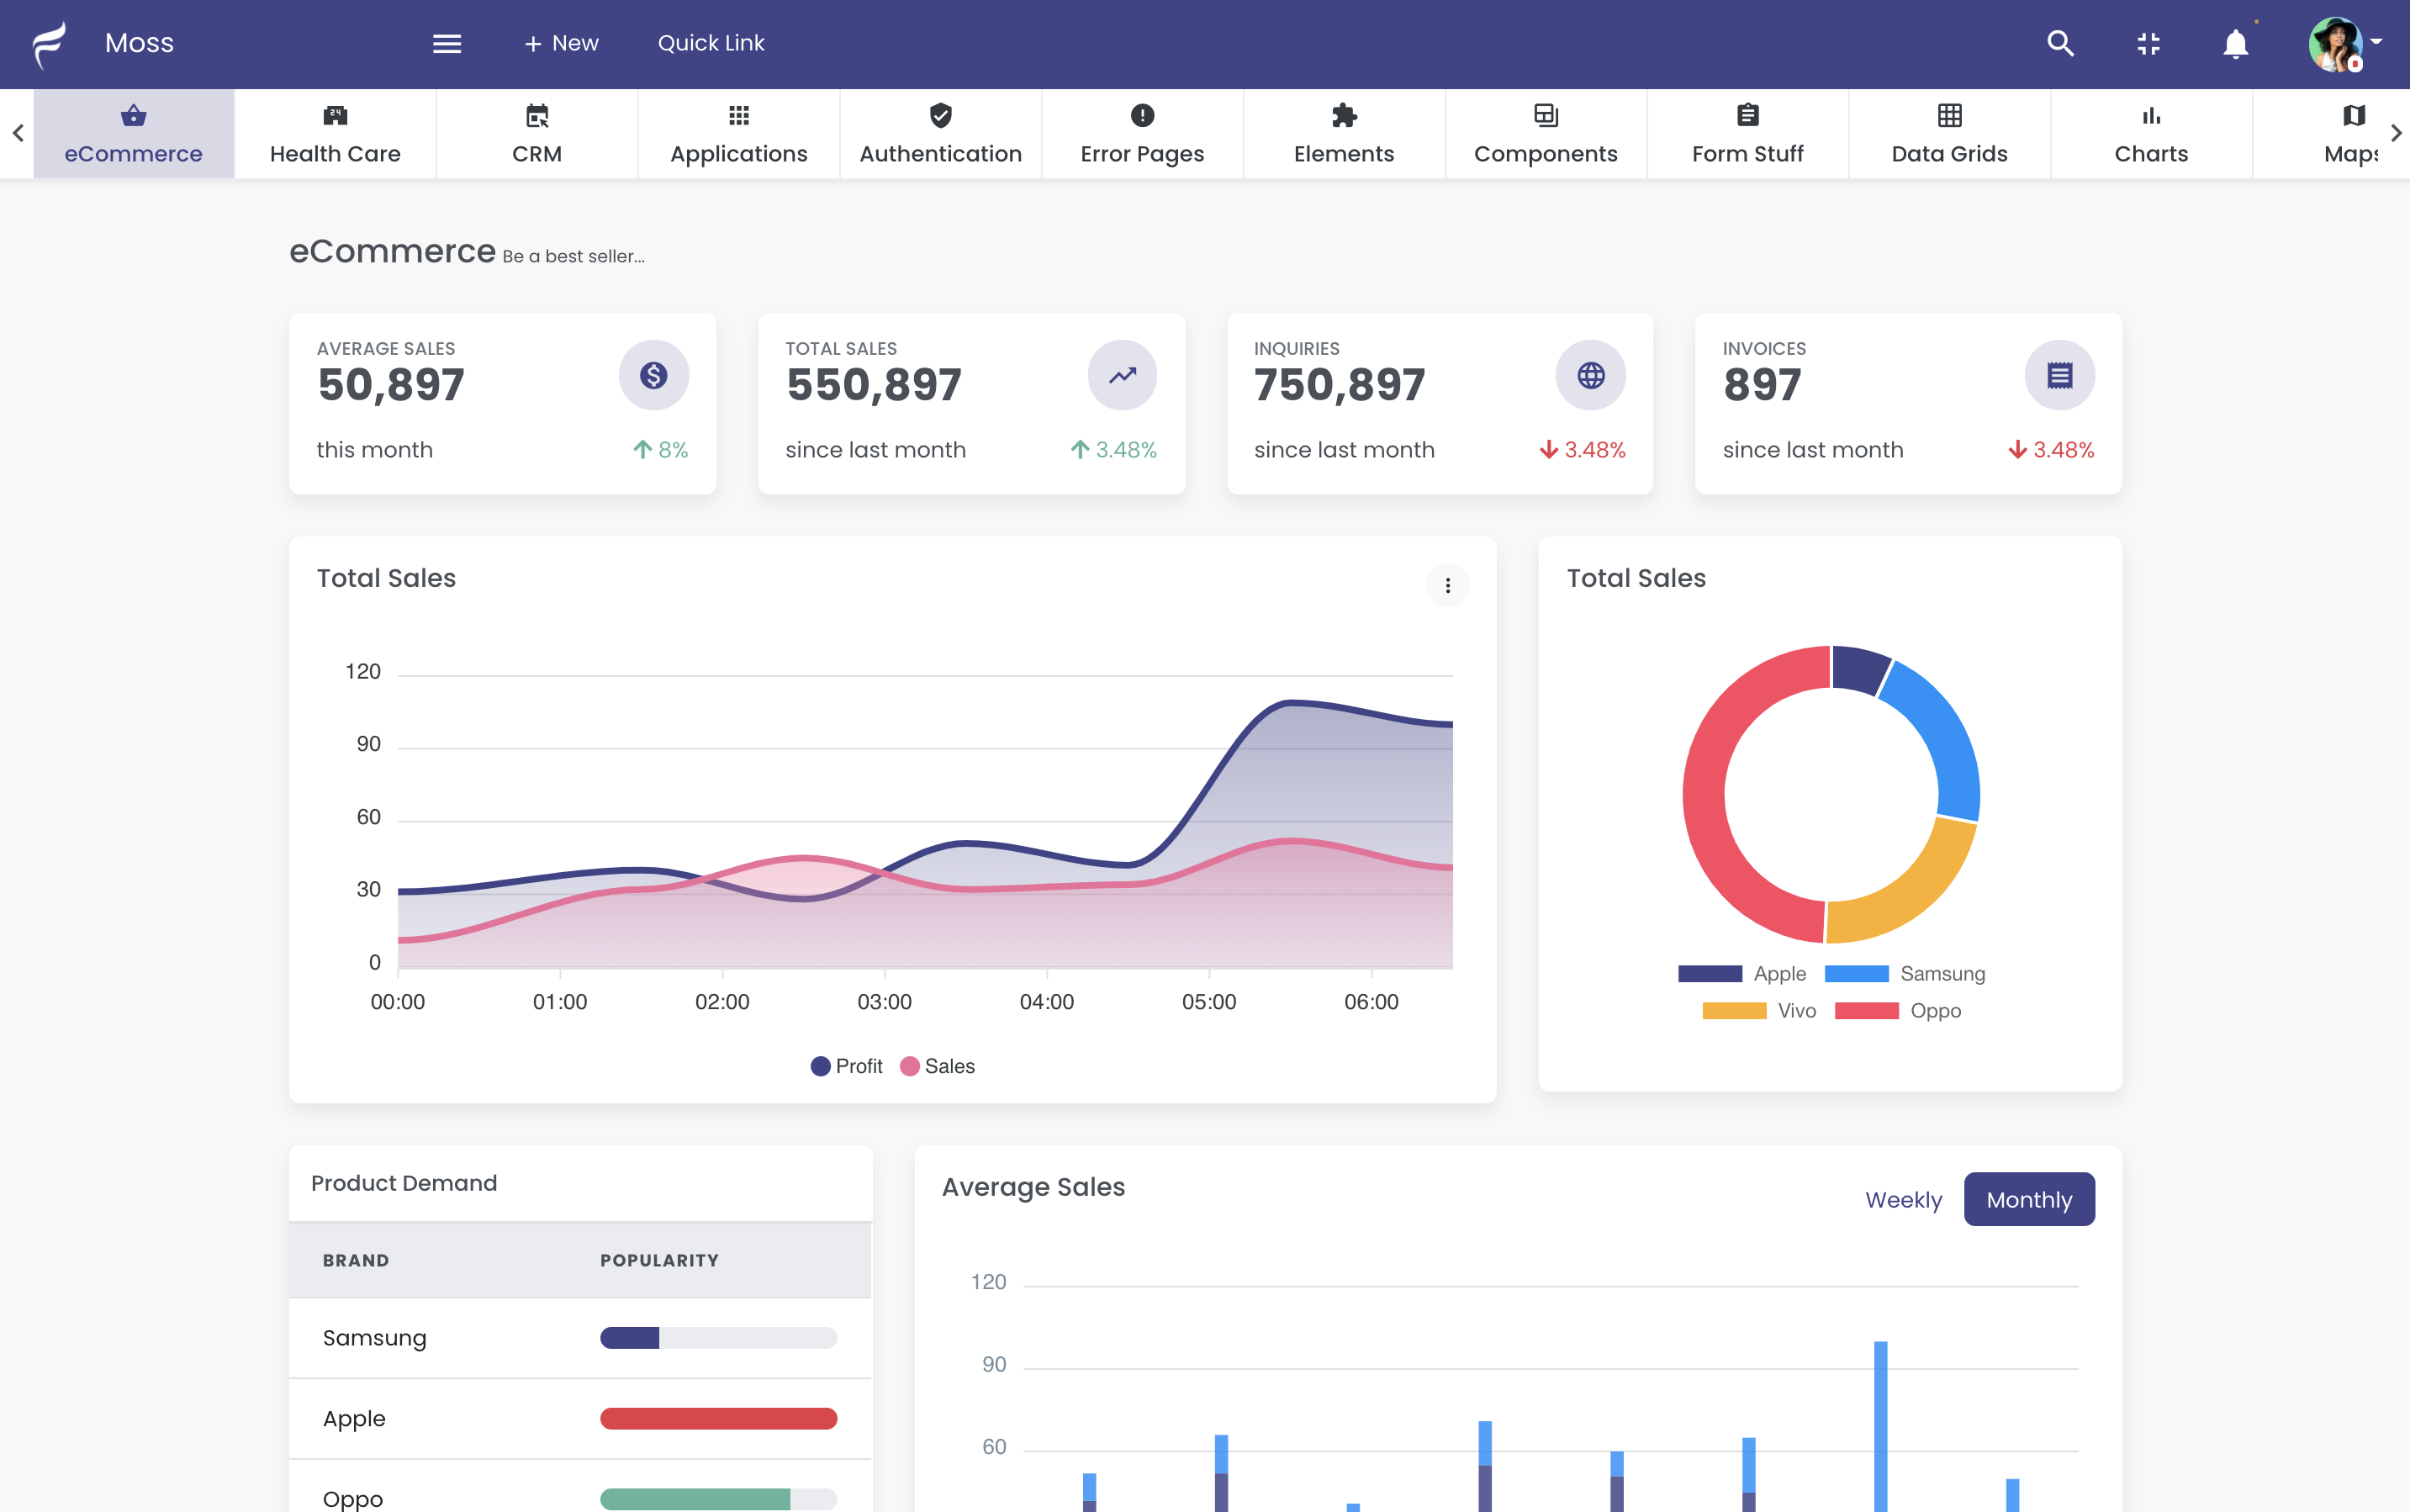Open the search icon in header
The width and height of the screenshot is (2410, 1512).
2060,43
